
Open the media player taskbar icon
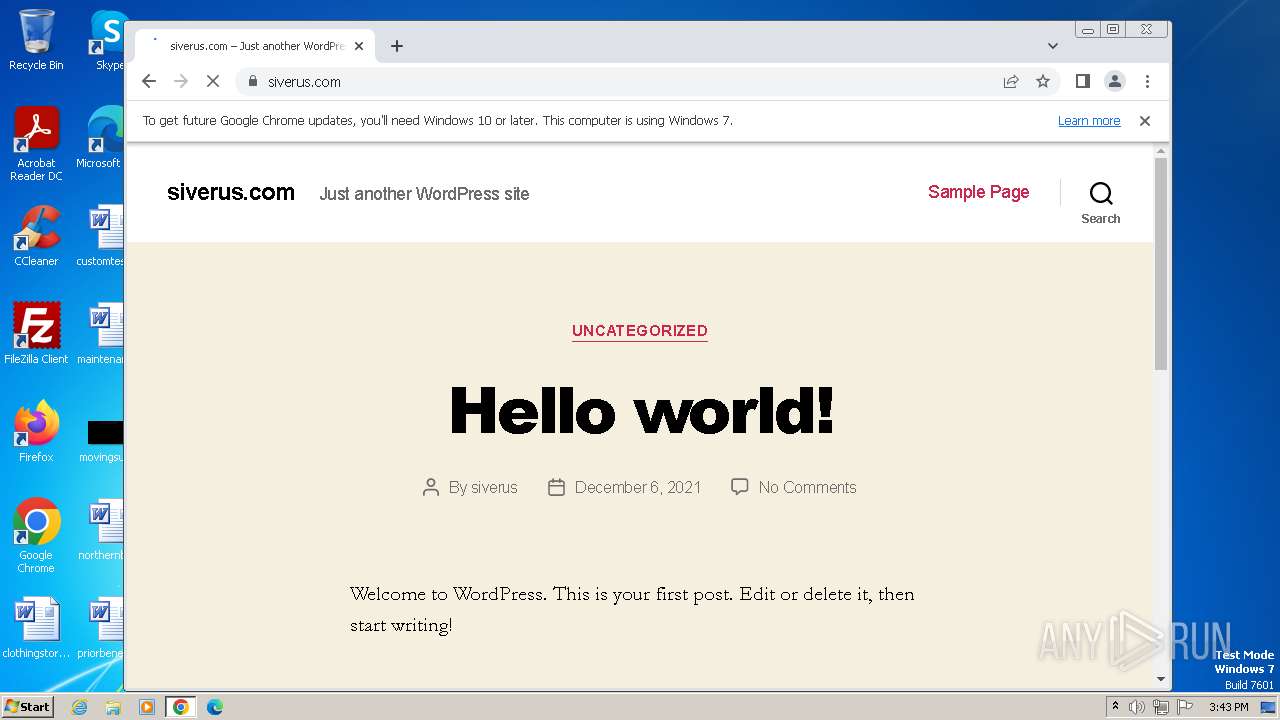[x=147, y=707]
